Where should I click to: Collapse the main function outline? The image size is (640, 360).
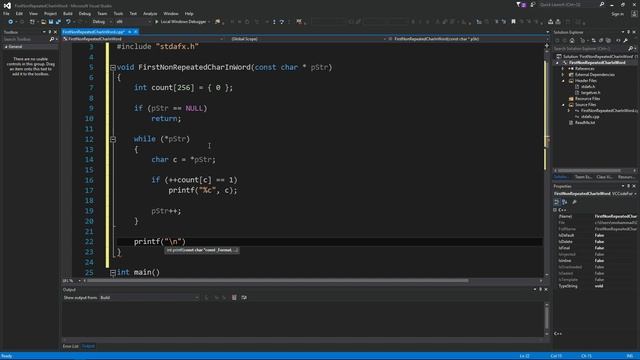click(x=113, y=273)
